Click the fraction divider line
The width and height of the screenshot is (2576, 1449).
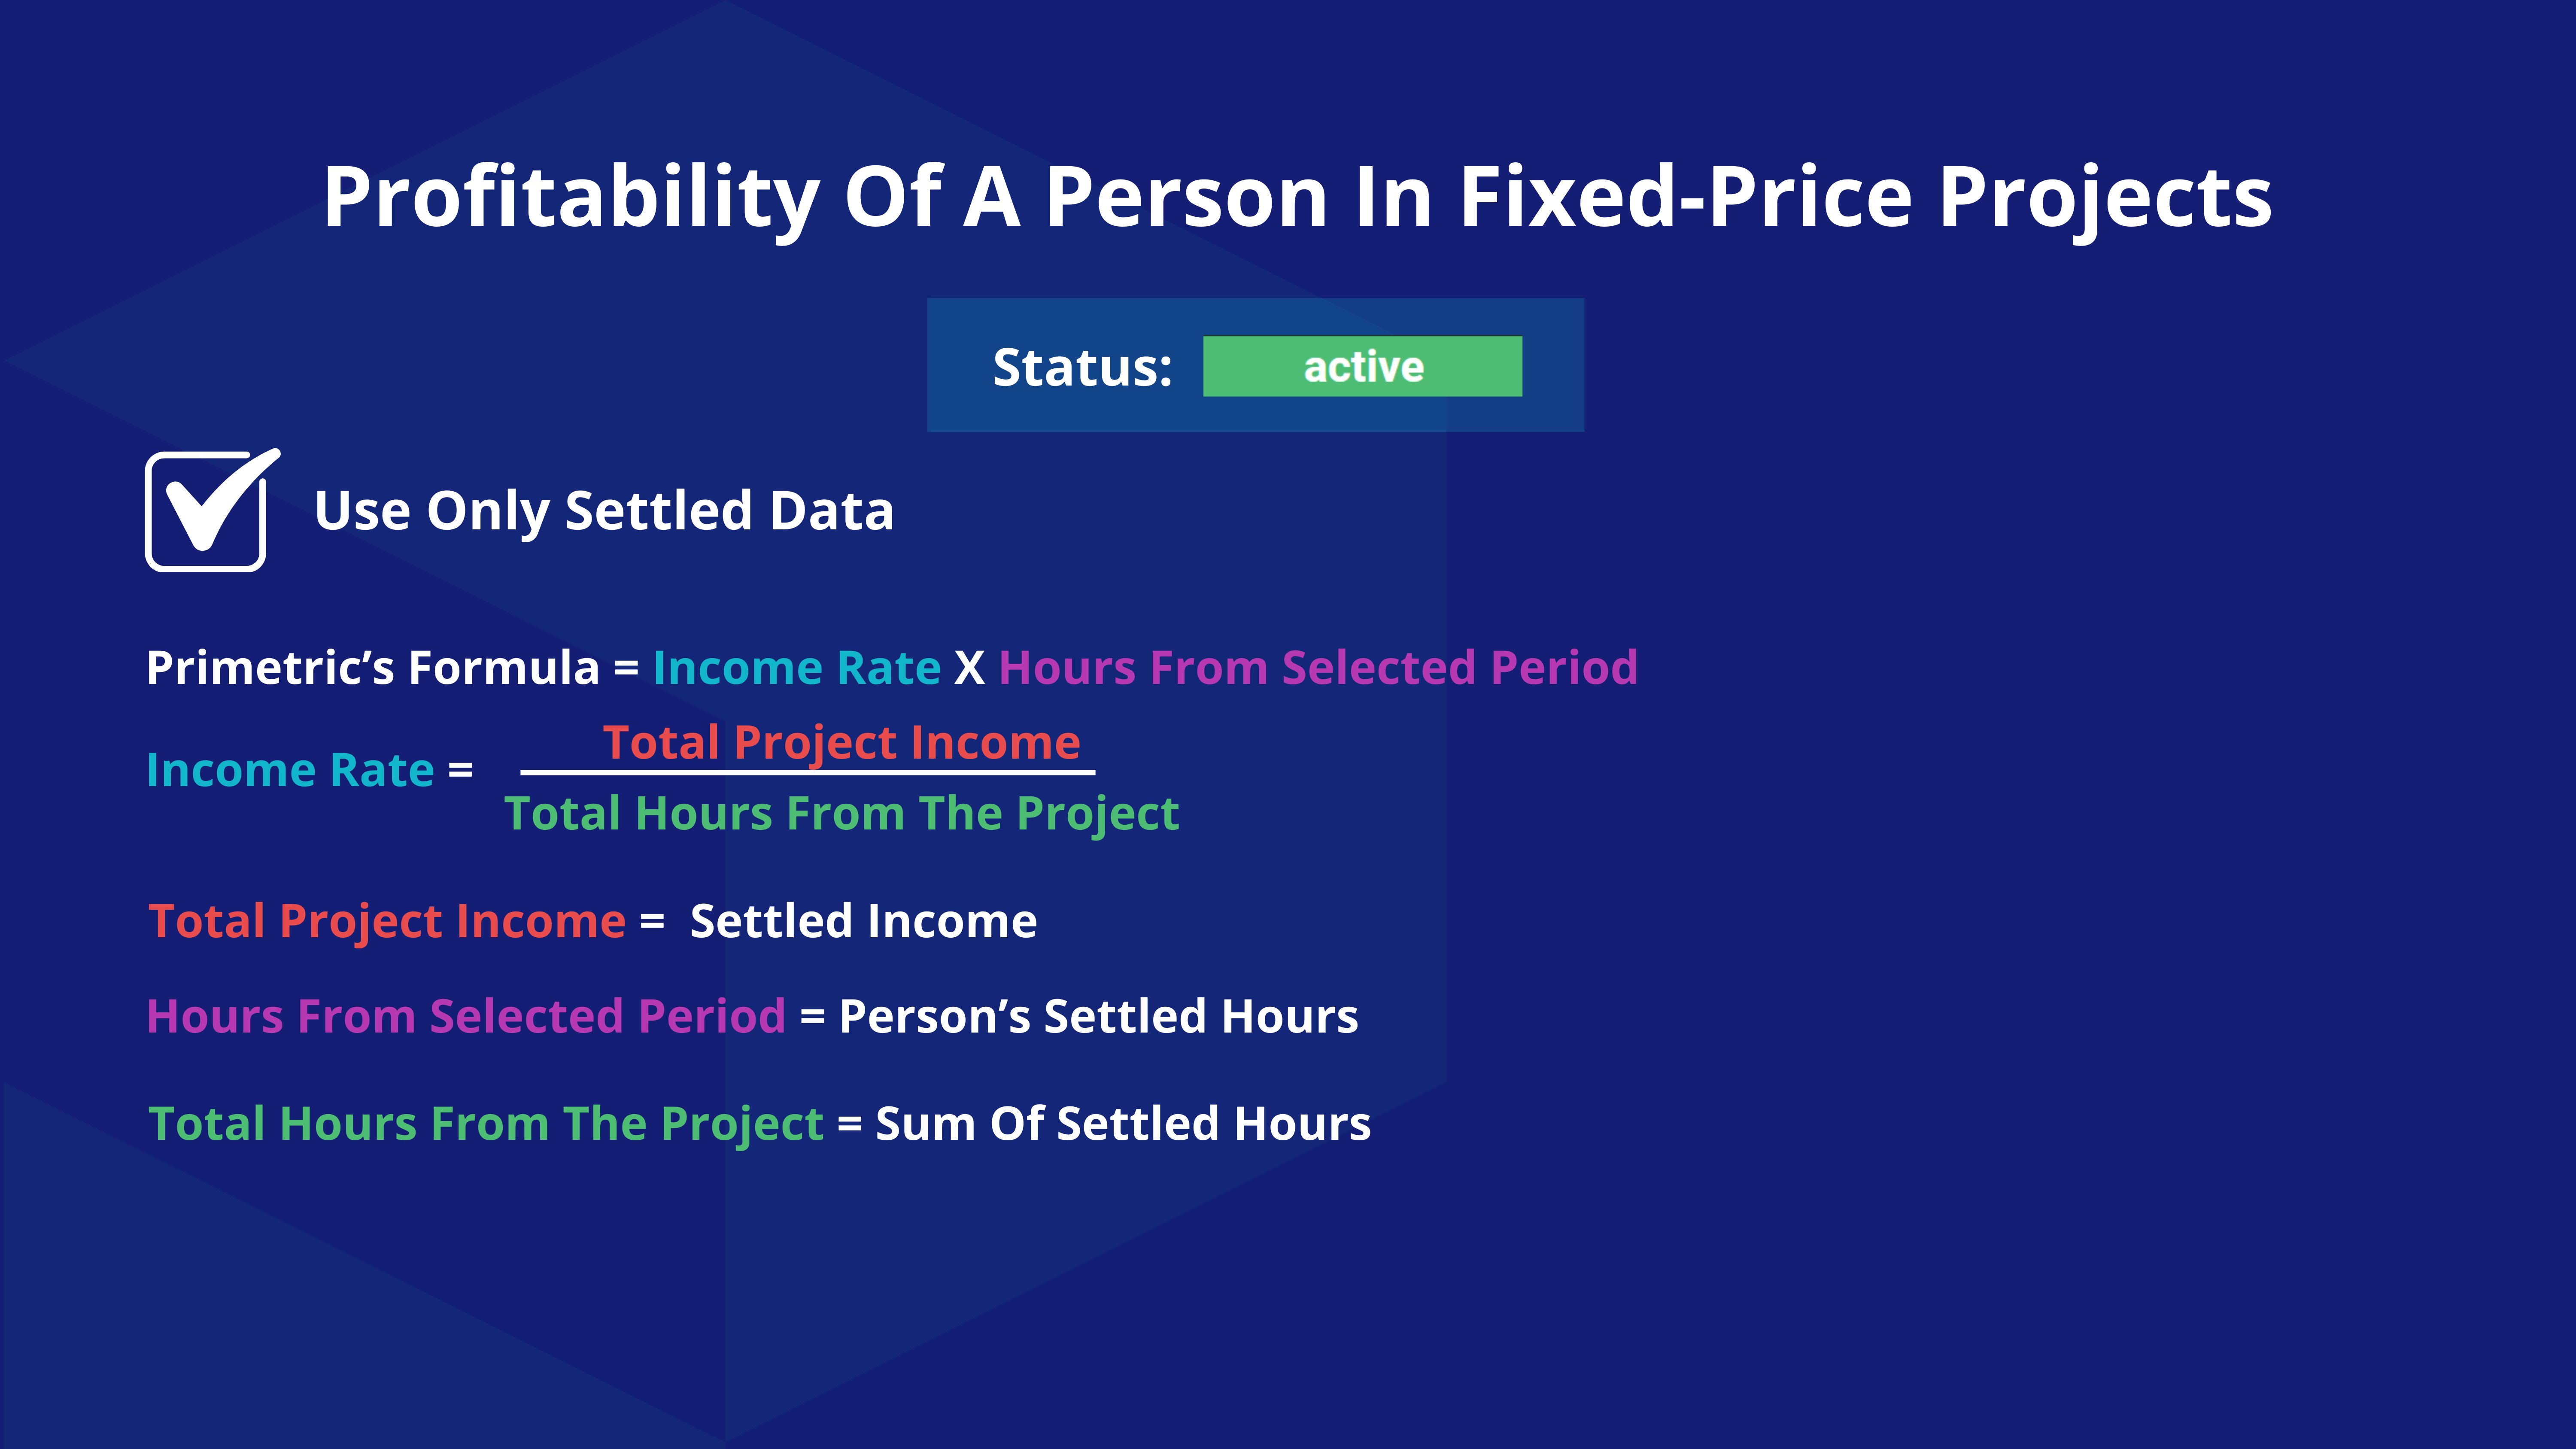point(808,772)
